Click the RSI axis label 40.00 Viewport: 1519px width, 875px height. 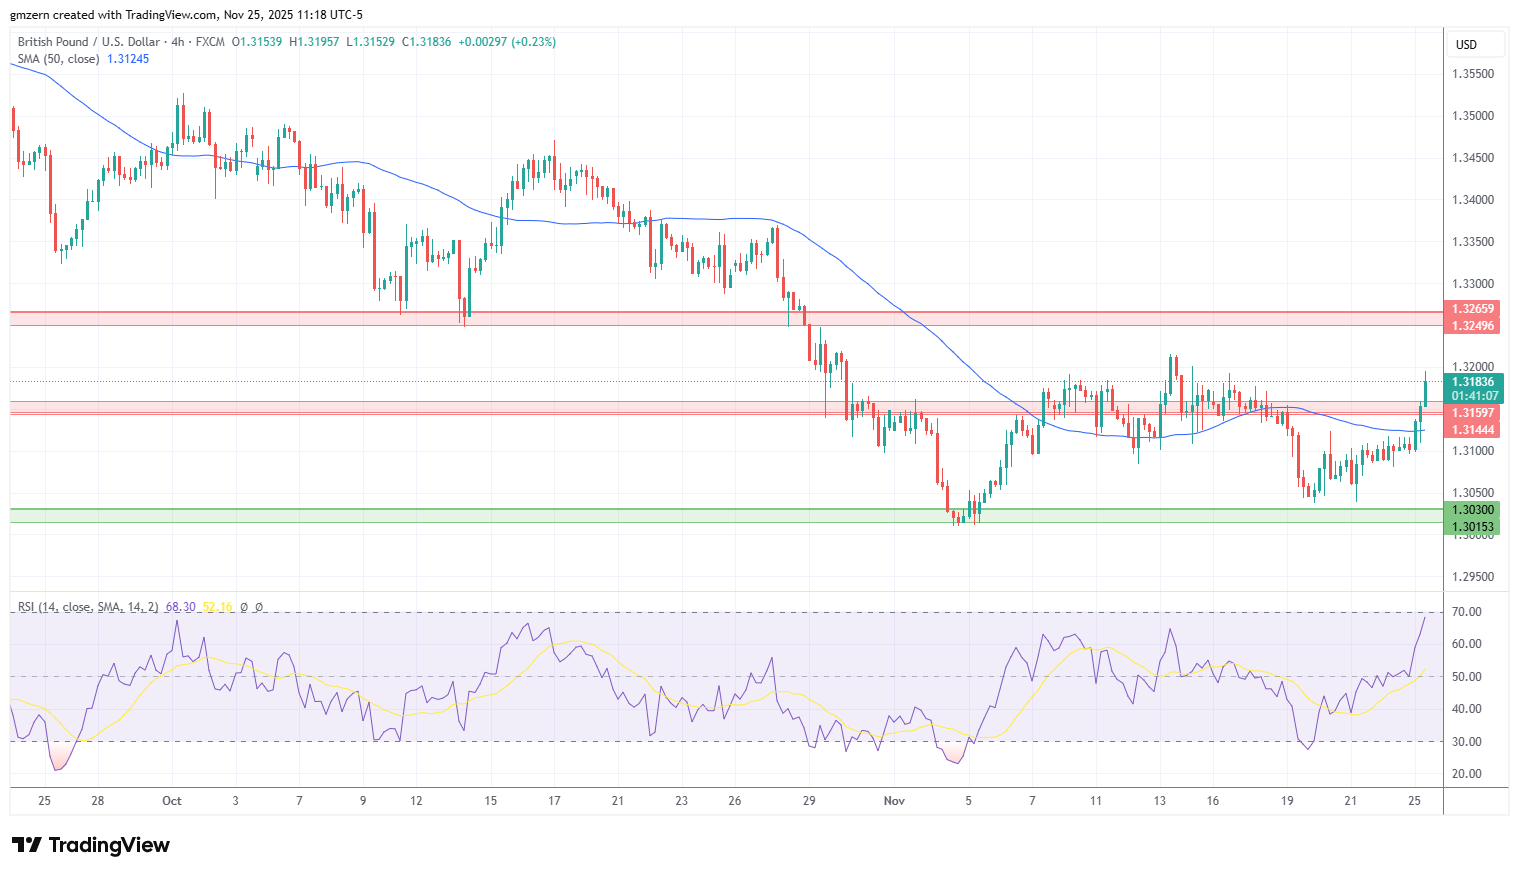1467,709
